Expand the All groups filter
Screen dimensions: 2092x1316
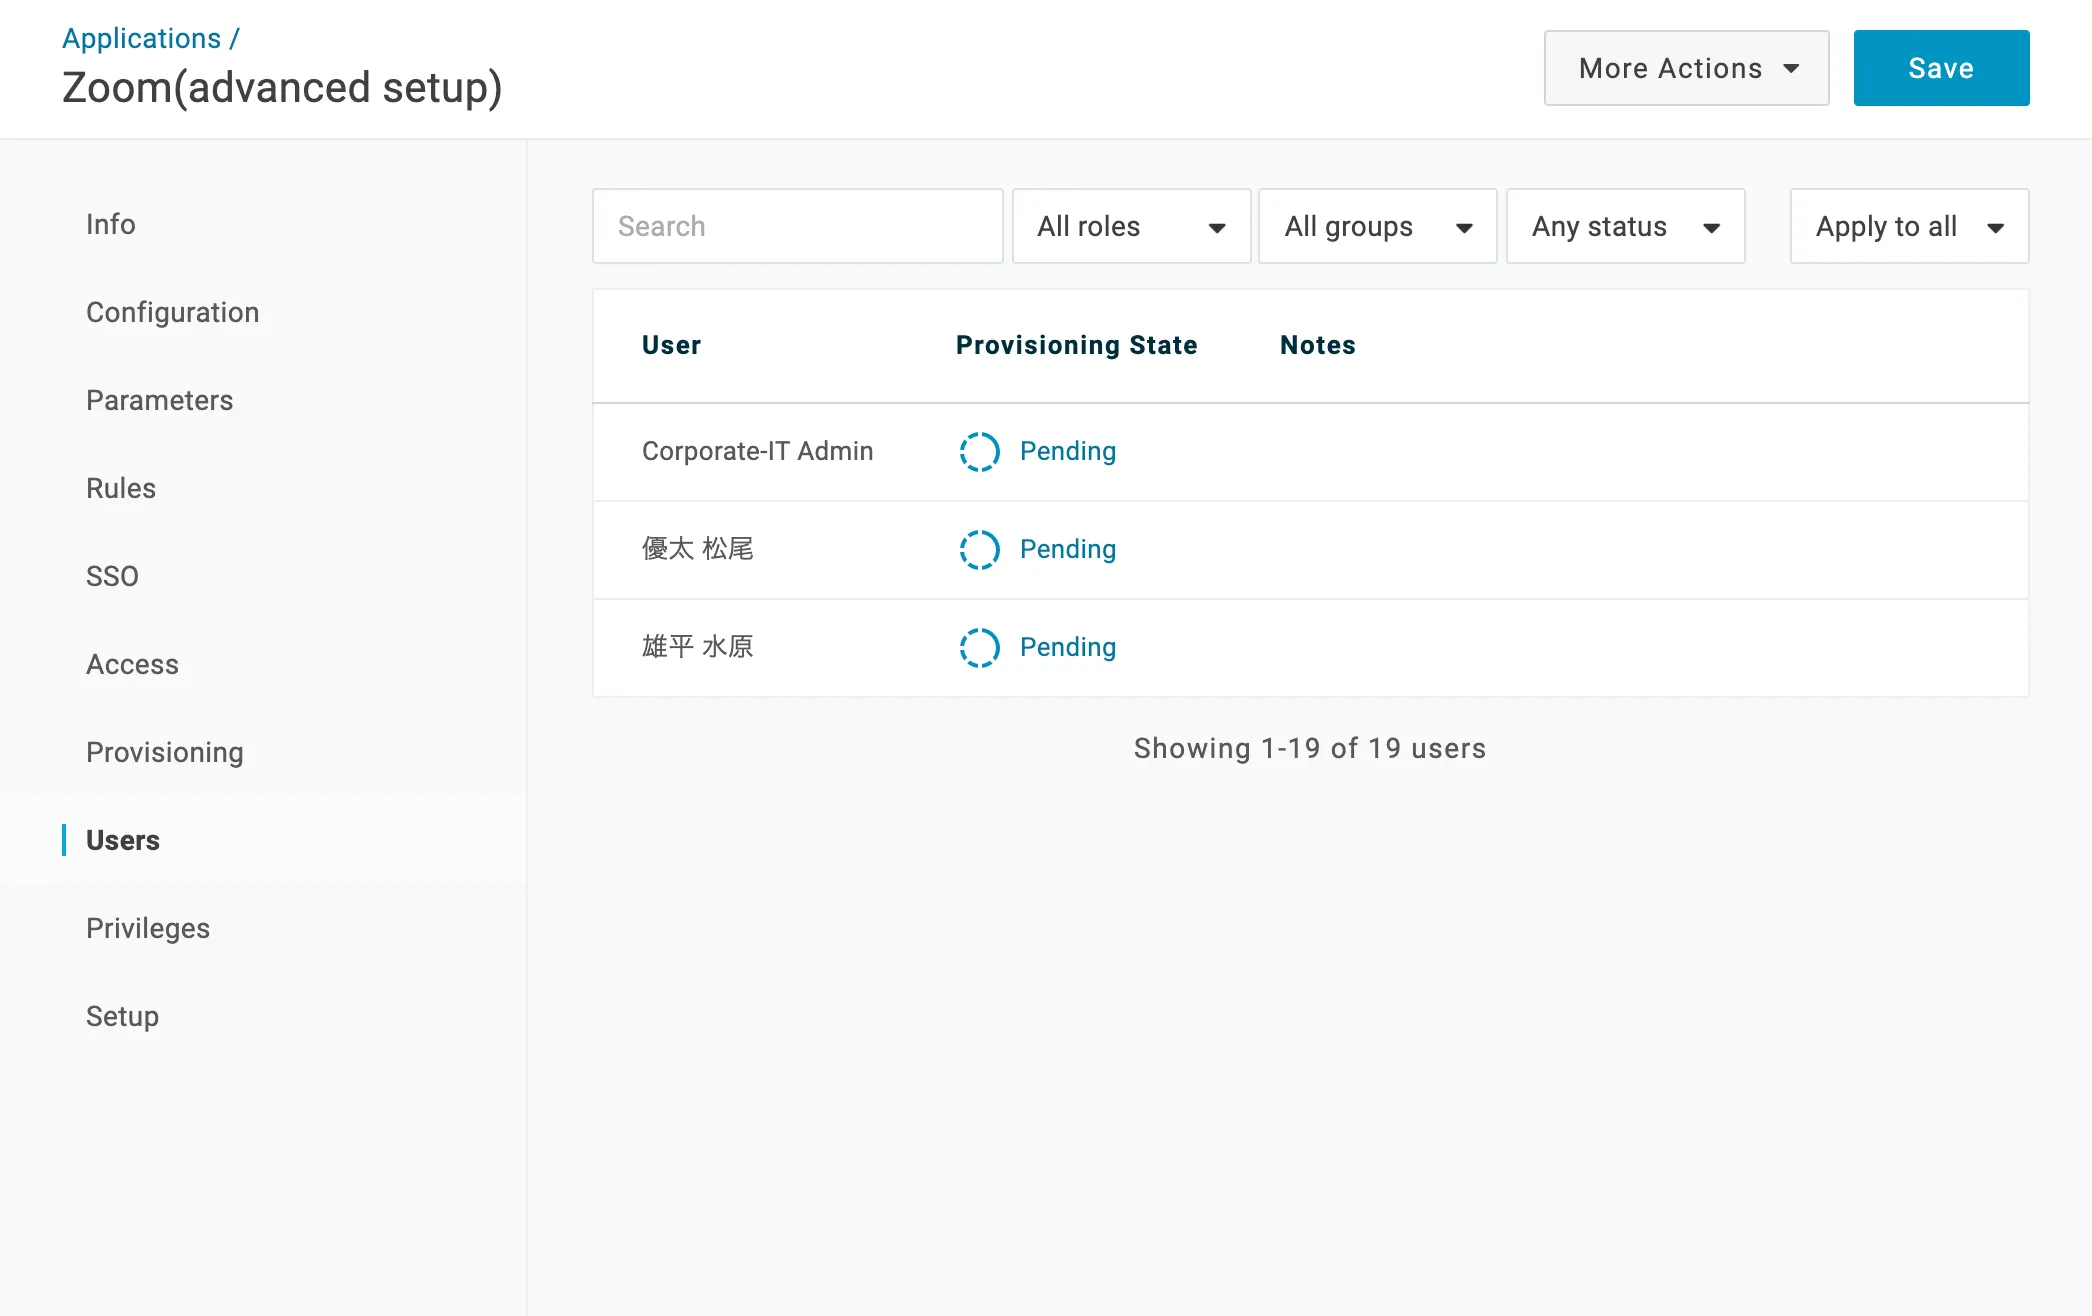[x=1377, y=227]
